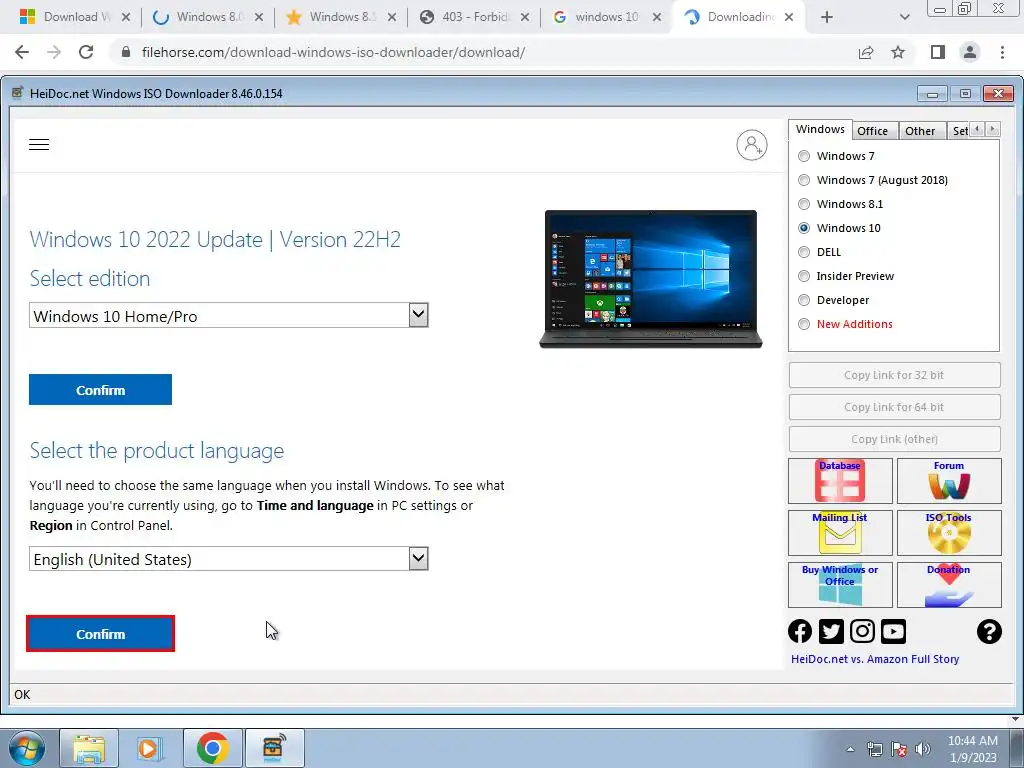This screenshot has height=768, width=1024.
Task: Switch to the Google windows 10 tab
Action: point(606,17)
